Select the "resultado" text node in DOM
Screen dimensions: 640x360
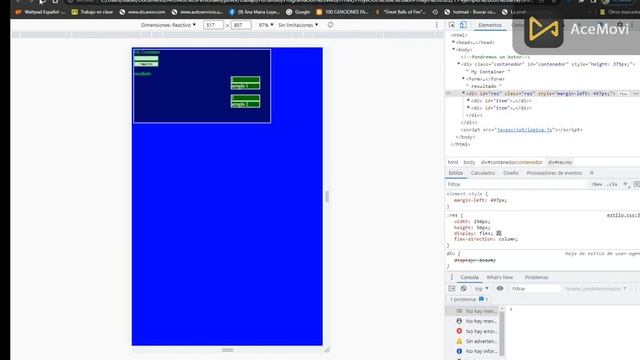pos(484,87)
